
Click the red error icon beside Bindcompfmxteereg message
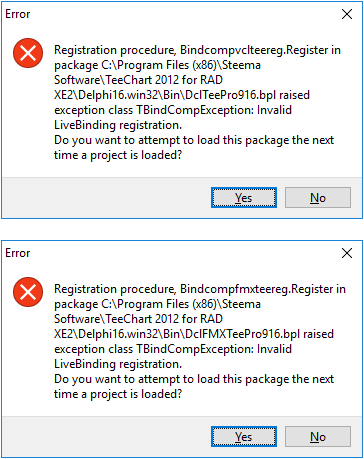click(28, 292)
